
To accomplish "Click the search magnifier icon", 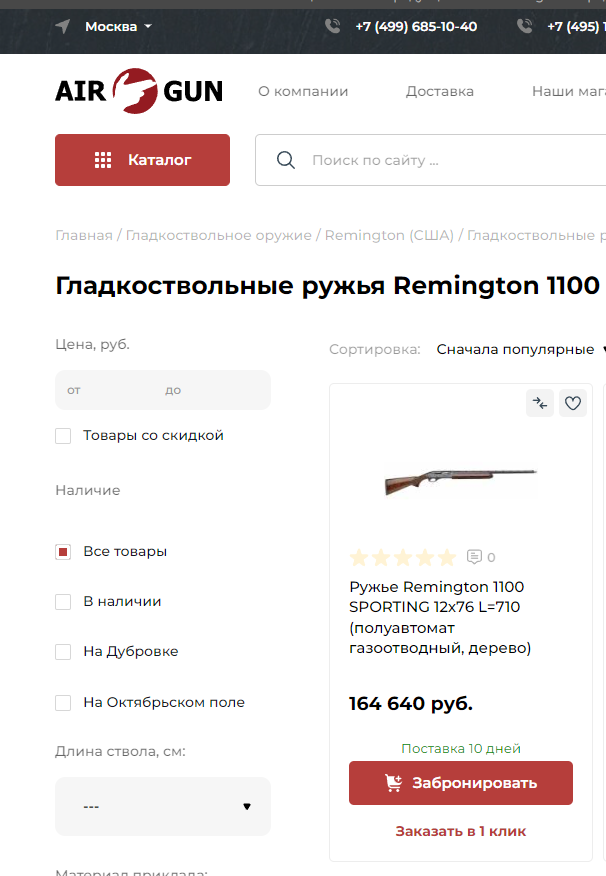I will [286, 160].
